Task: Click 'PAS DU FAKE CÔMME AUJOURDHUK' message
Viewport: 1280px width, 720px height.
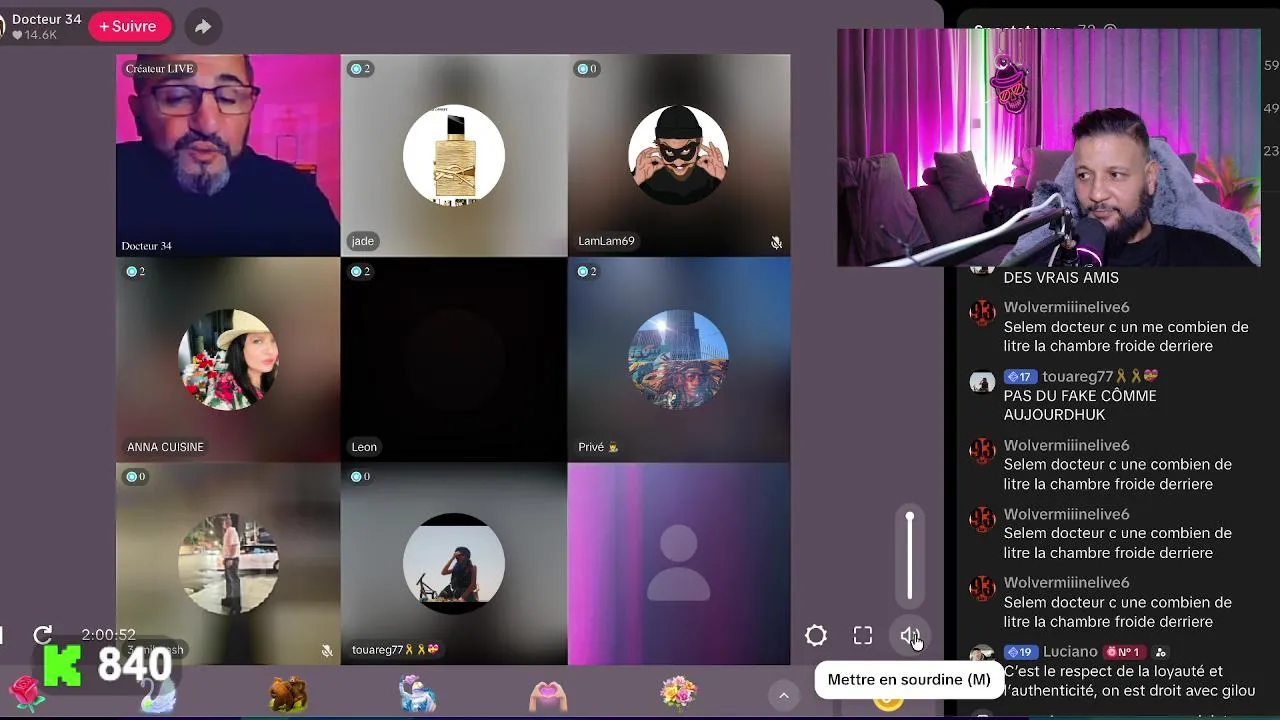Action: click(1080, 405)
